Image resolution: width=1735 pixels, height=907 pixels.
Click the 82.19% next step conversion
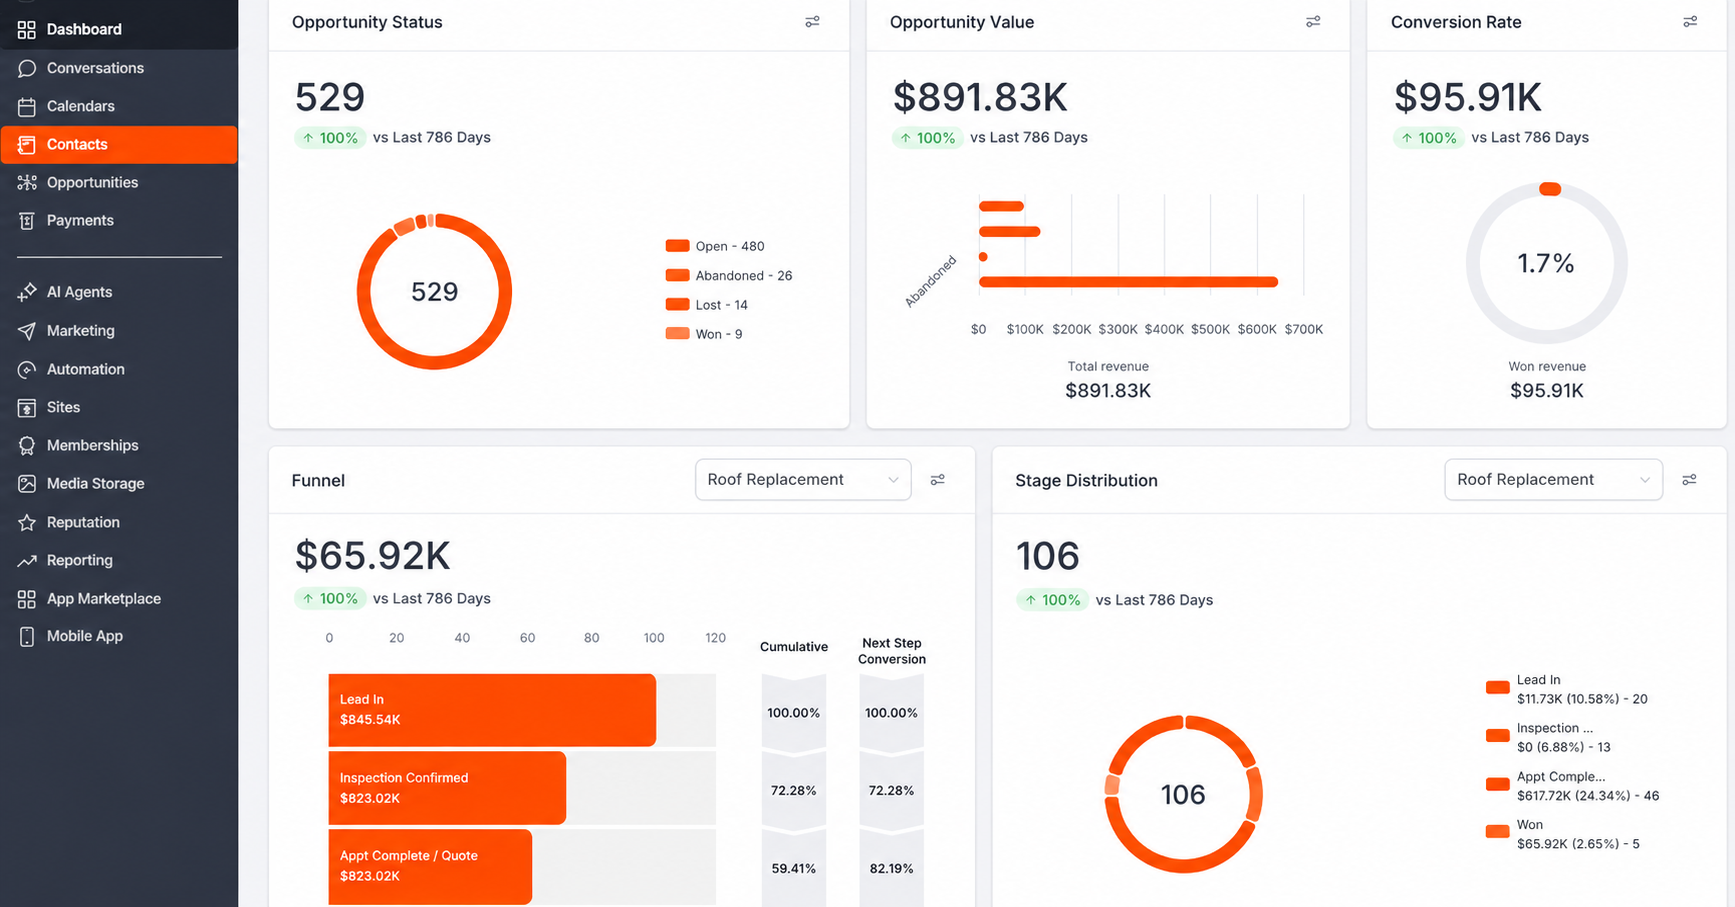tap(892, 869)
